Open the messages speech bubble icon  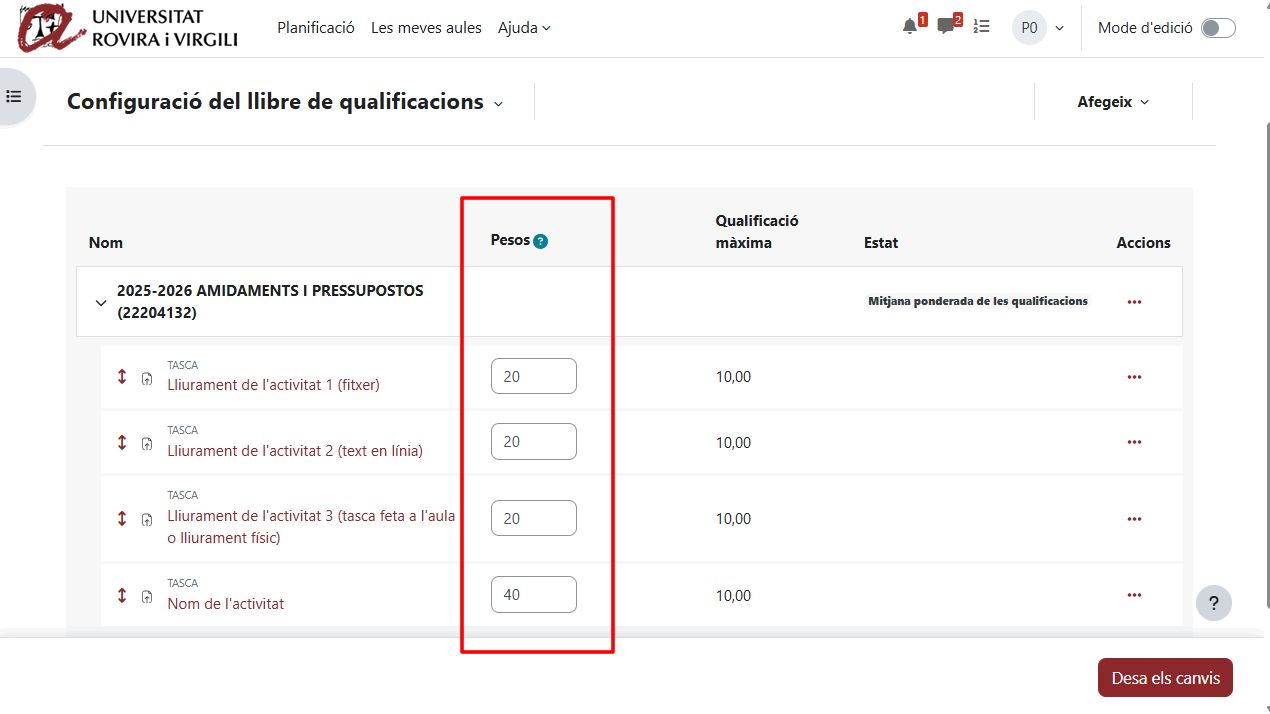pos(945,28)
